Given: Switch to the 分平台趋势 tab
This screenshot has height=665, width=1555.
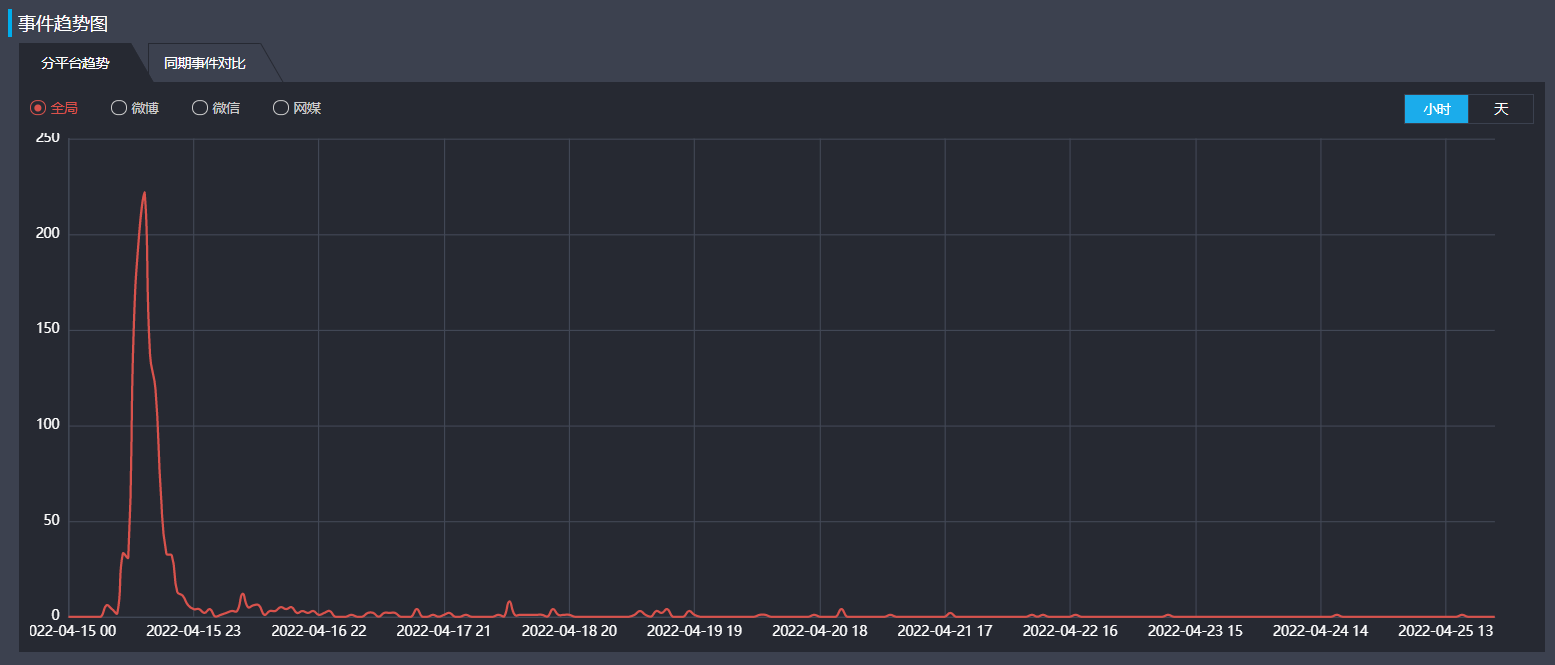Looking at the screenshot, I should tap(75, 63).
